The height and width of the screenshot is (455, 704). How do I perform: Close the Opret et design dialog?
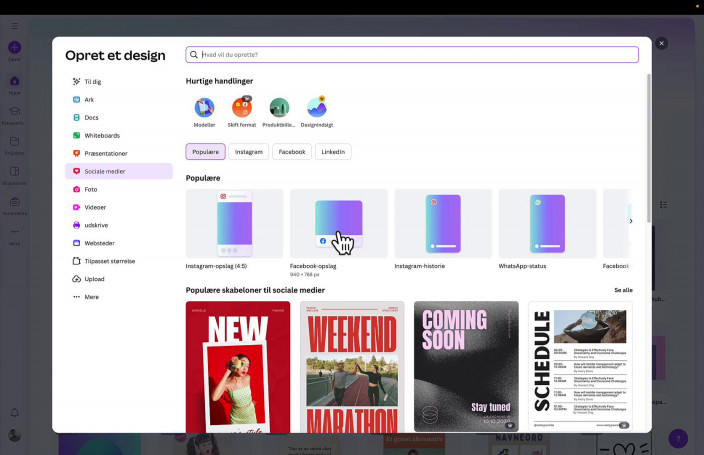point(661,43)
